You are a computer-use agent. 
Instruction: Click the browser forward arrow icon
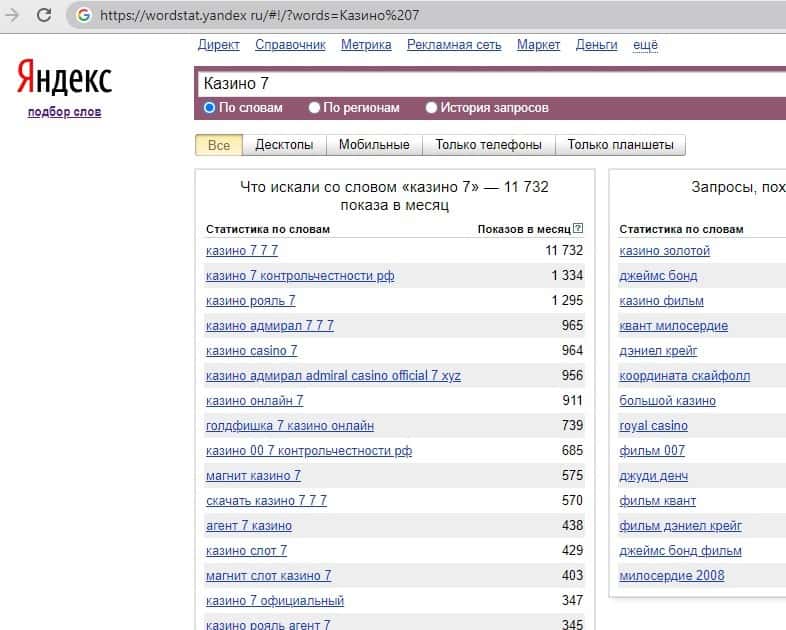click(x=12, y=15)
